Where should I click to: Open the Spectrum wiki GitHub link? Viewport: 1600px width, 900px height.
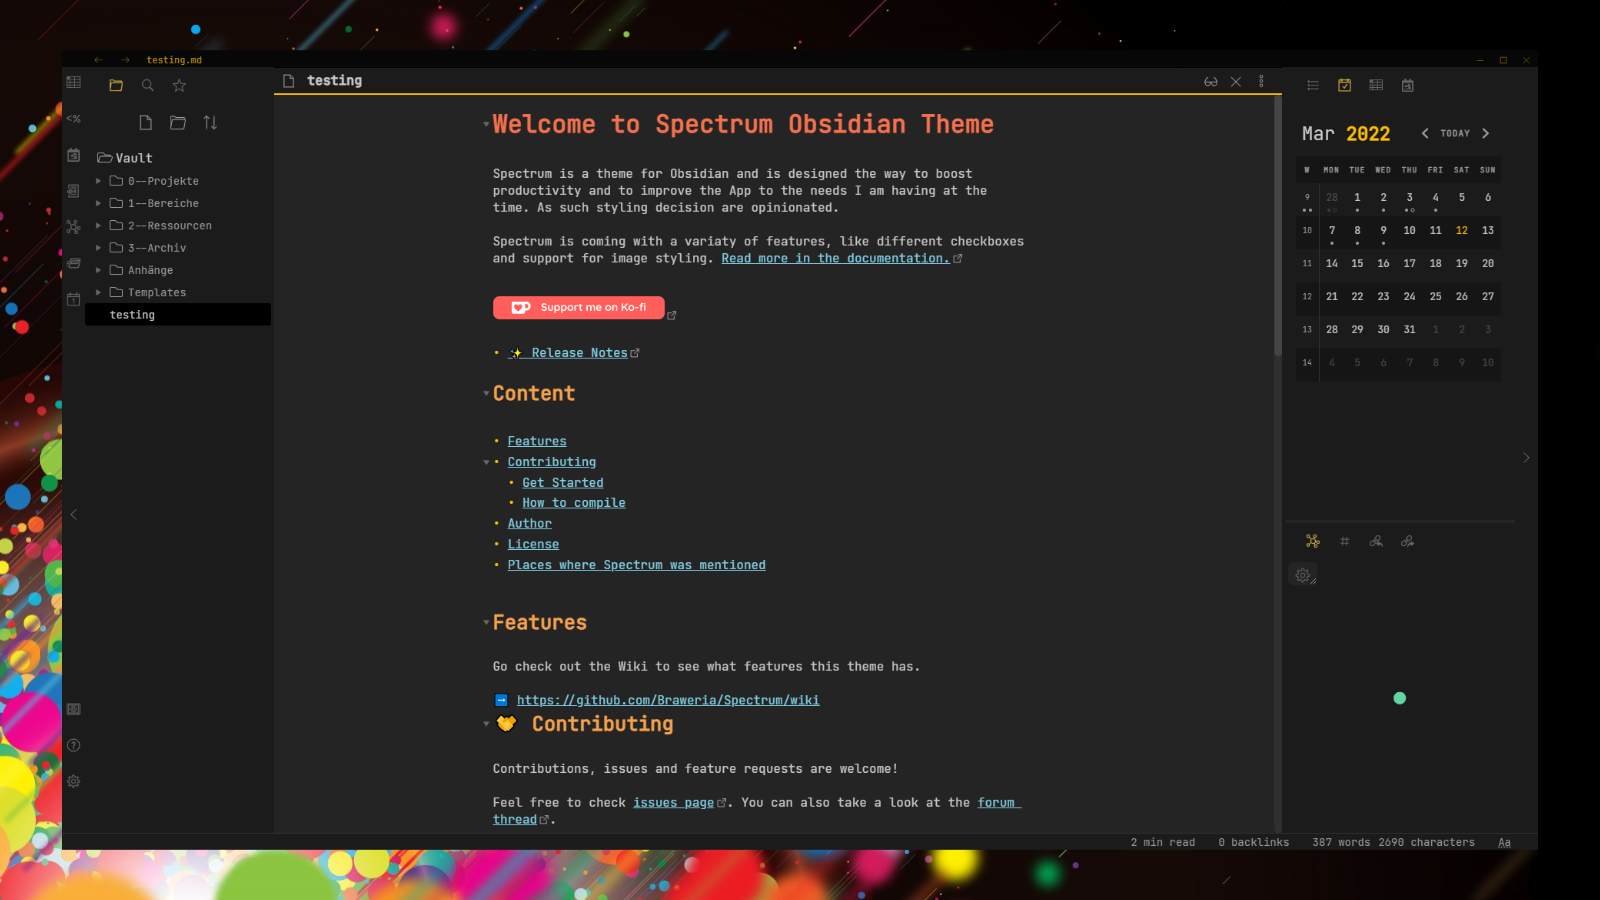(668, 700)
